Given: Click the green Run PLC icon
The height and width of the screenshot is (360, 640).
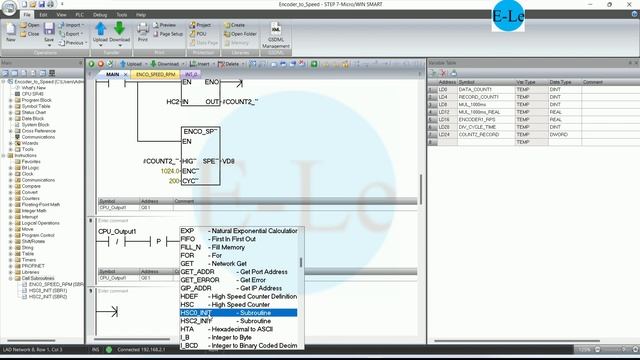Looking at the screenshot, I should point(91,64).
